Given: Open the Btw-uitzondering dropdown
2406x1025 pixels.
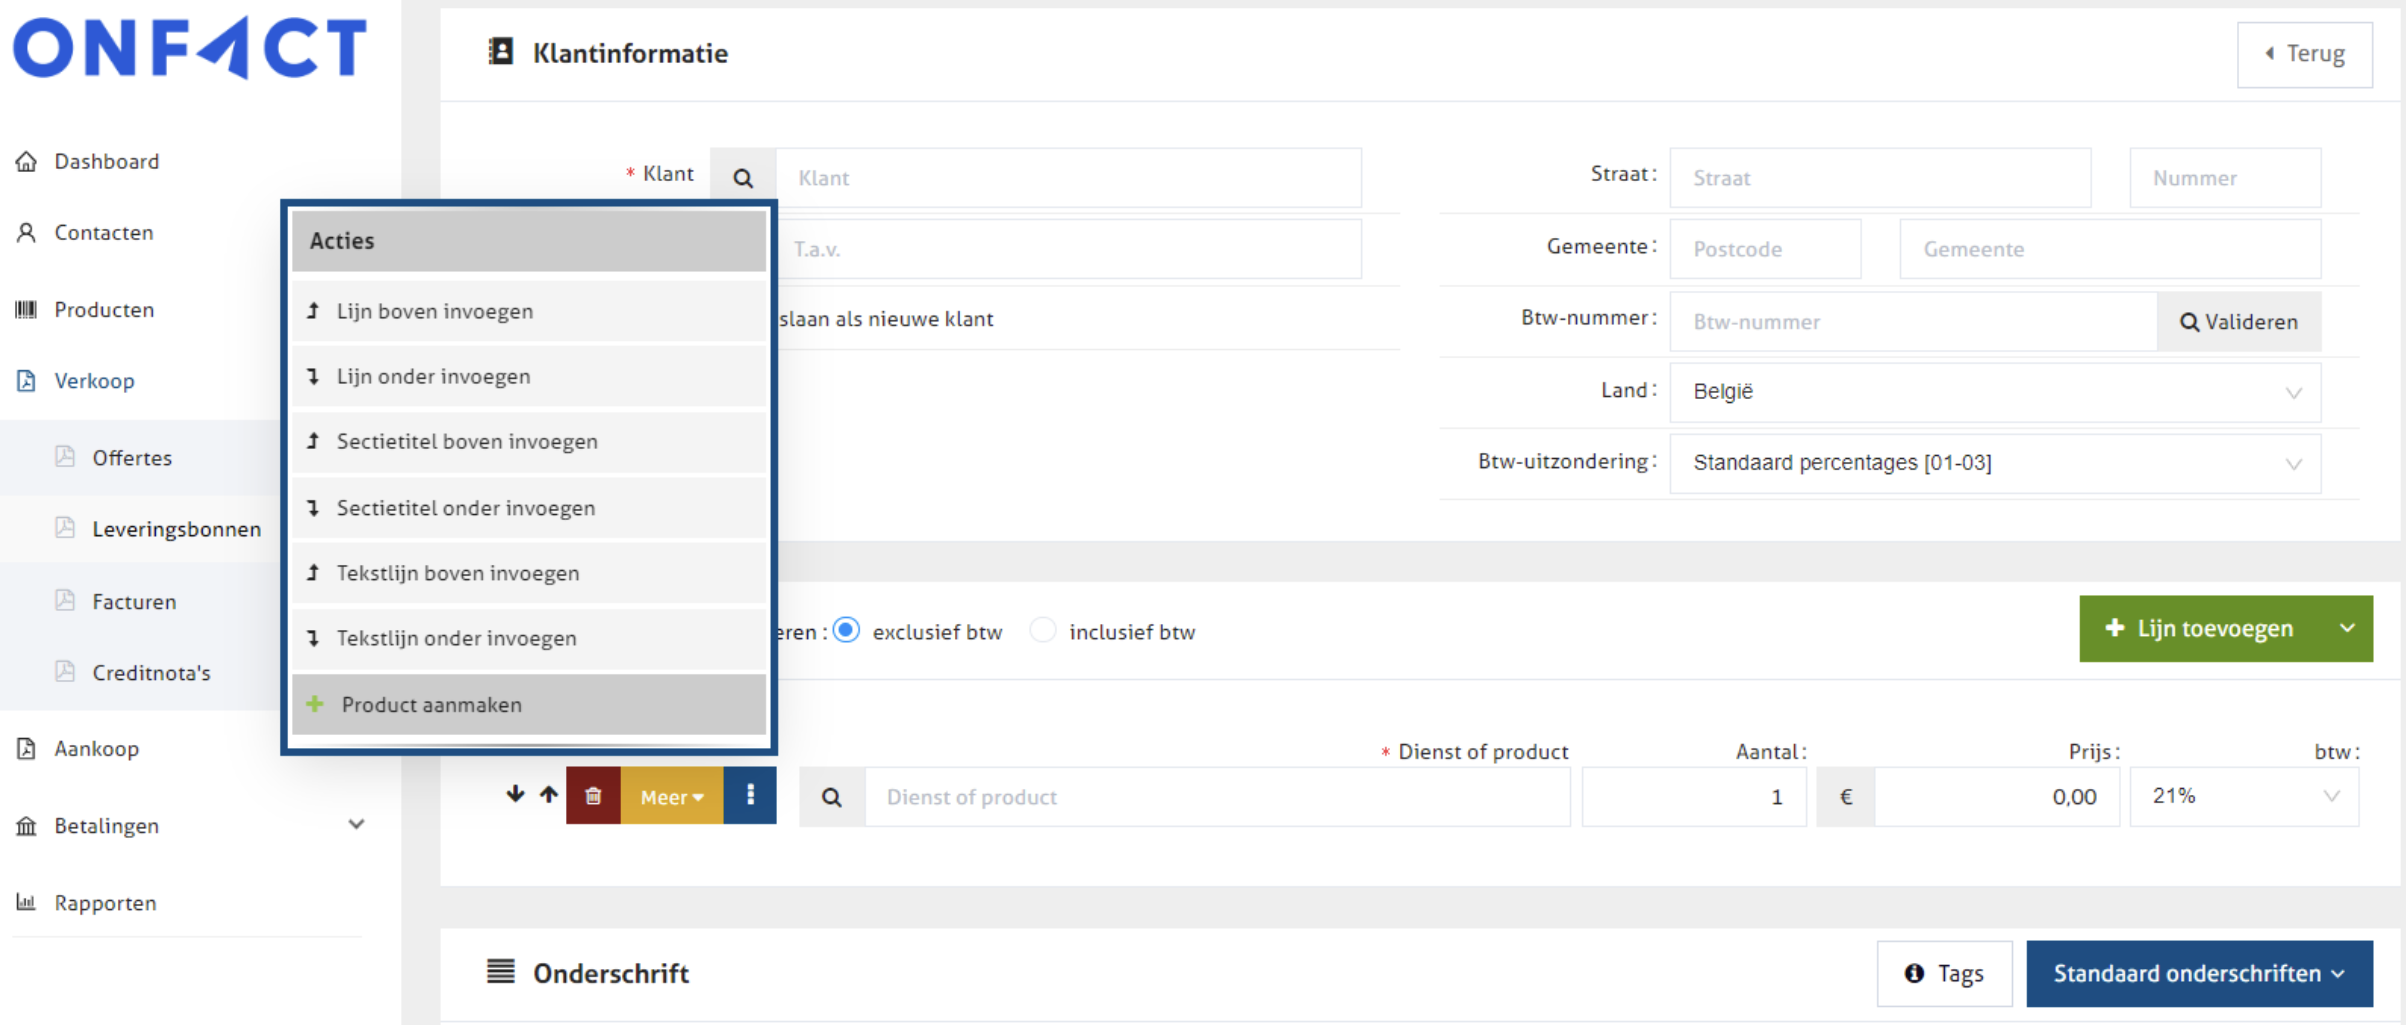Looking at the screenshot, I should point(1994,463).
